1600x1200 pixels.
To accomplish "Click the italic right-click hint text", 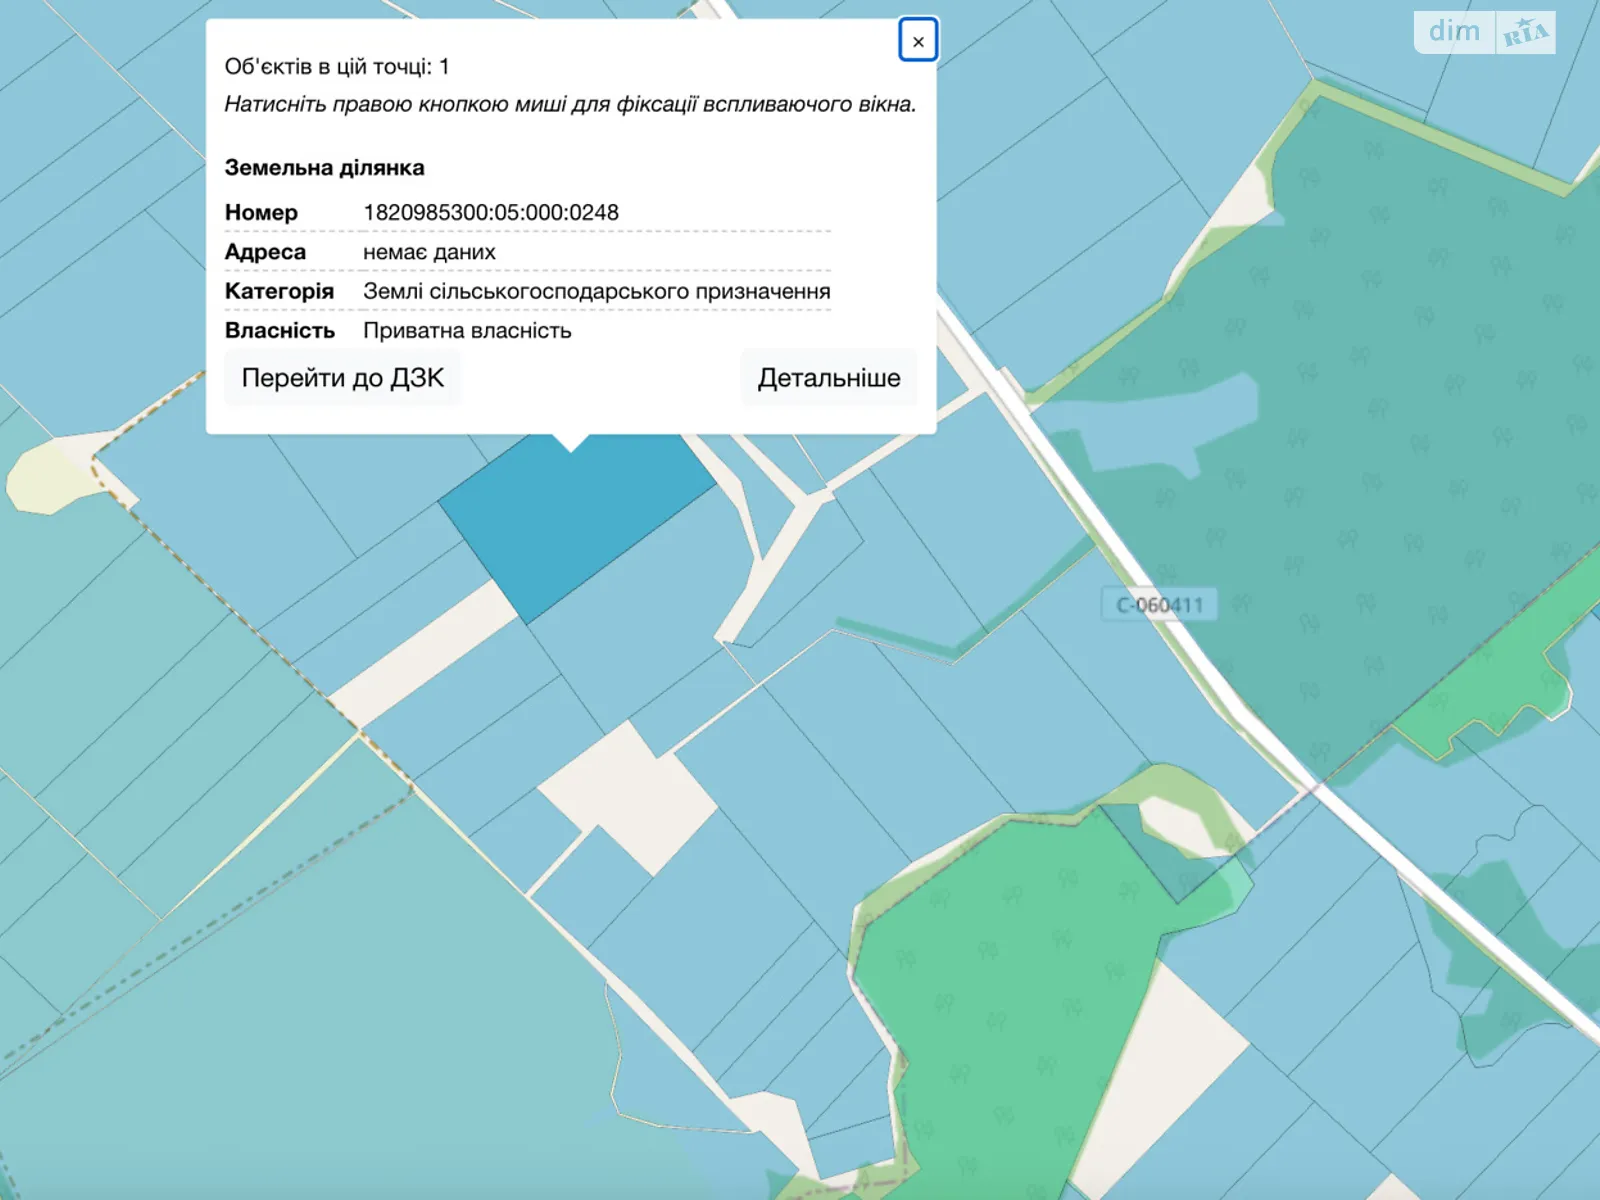I will pos(570,104).
